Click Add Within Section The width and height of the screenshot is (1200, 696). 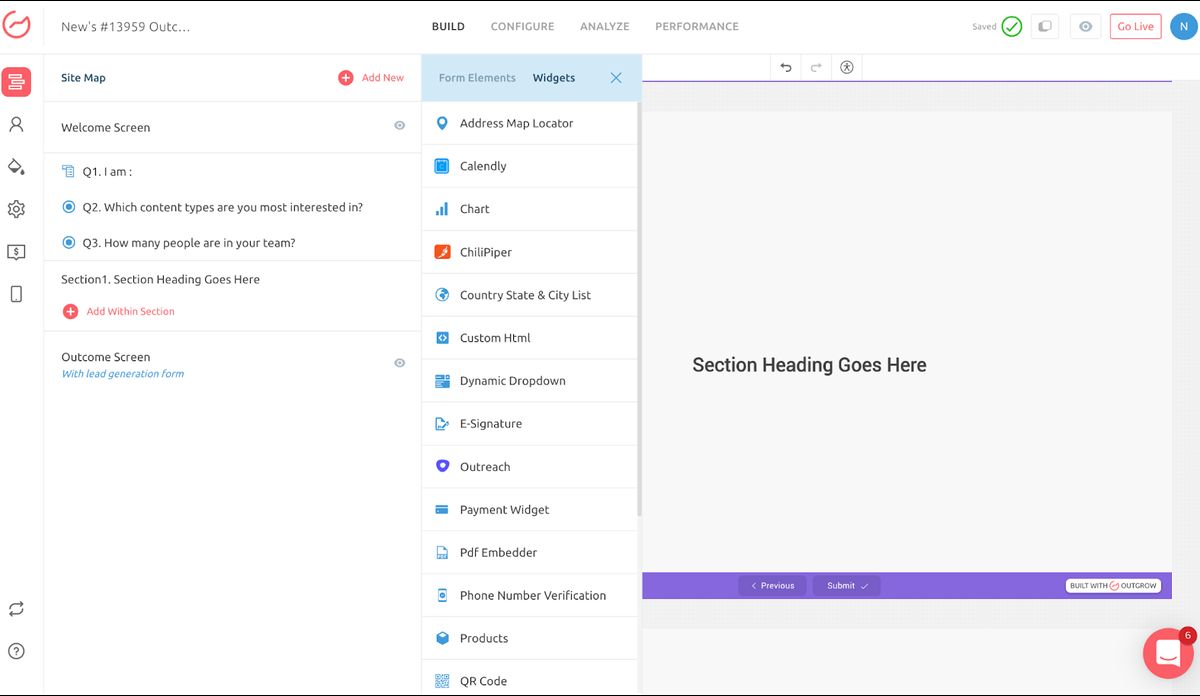(130, 312)
